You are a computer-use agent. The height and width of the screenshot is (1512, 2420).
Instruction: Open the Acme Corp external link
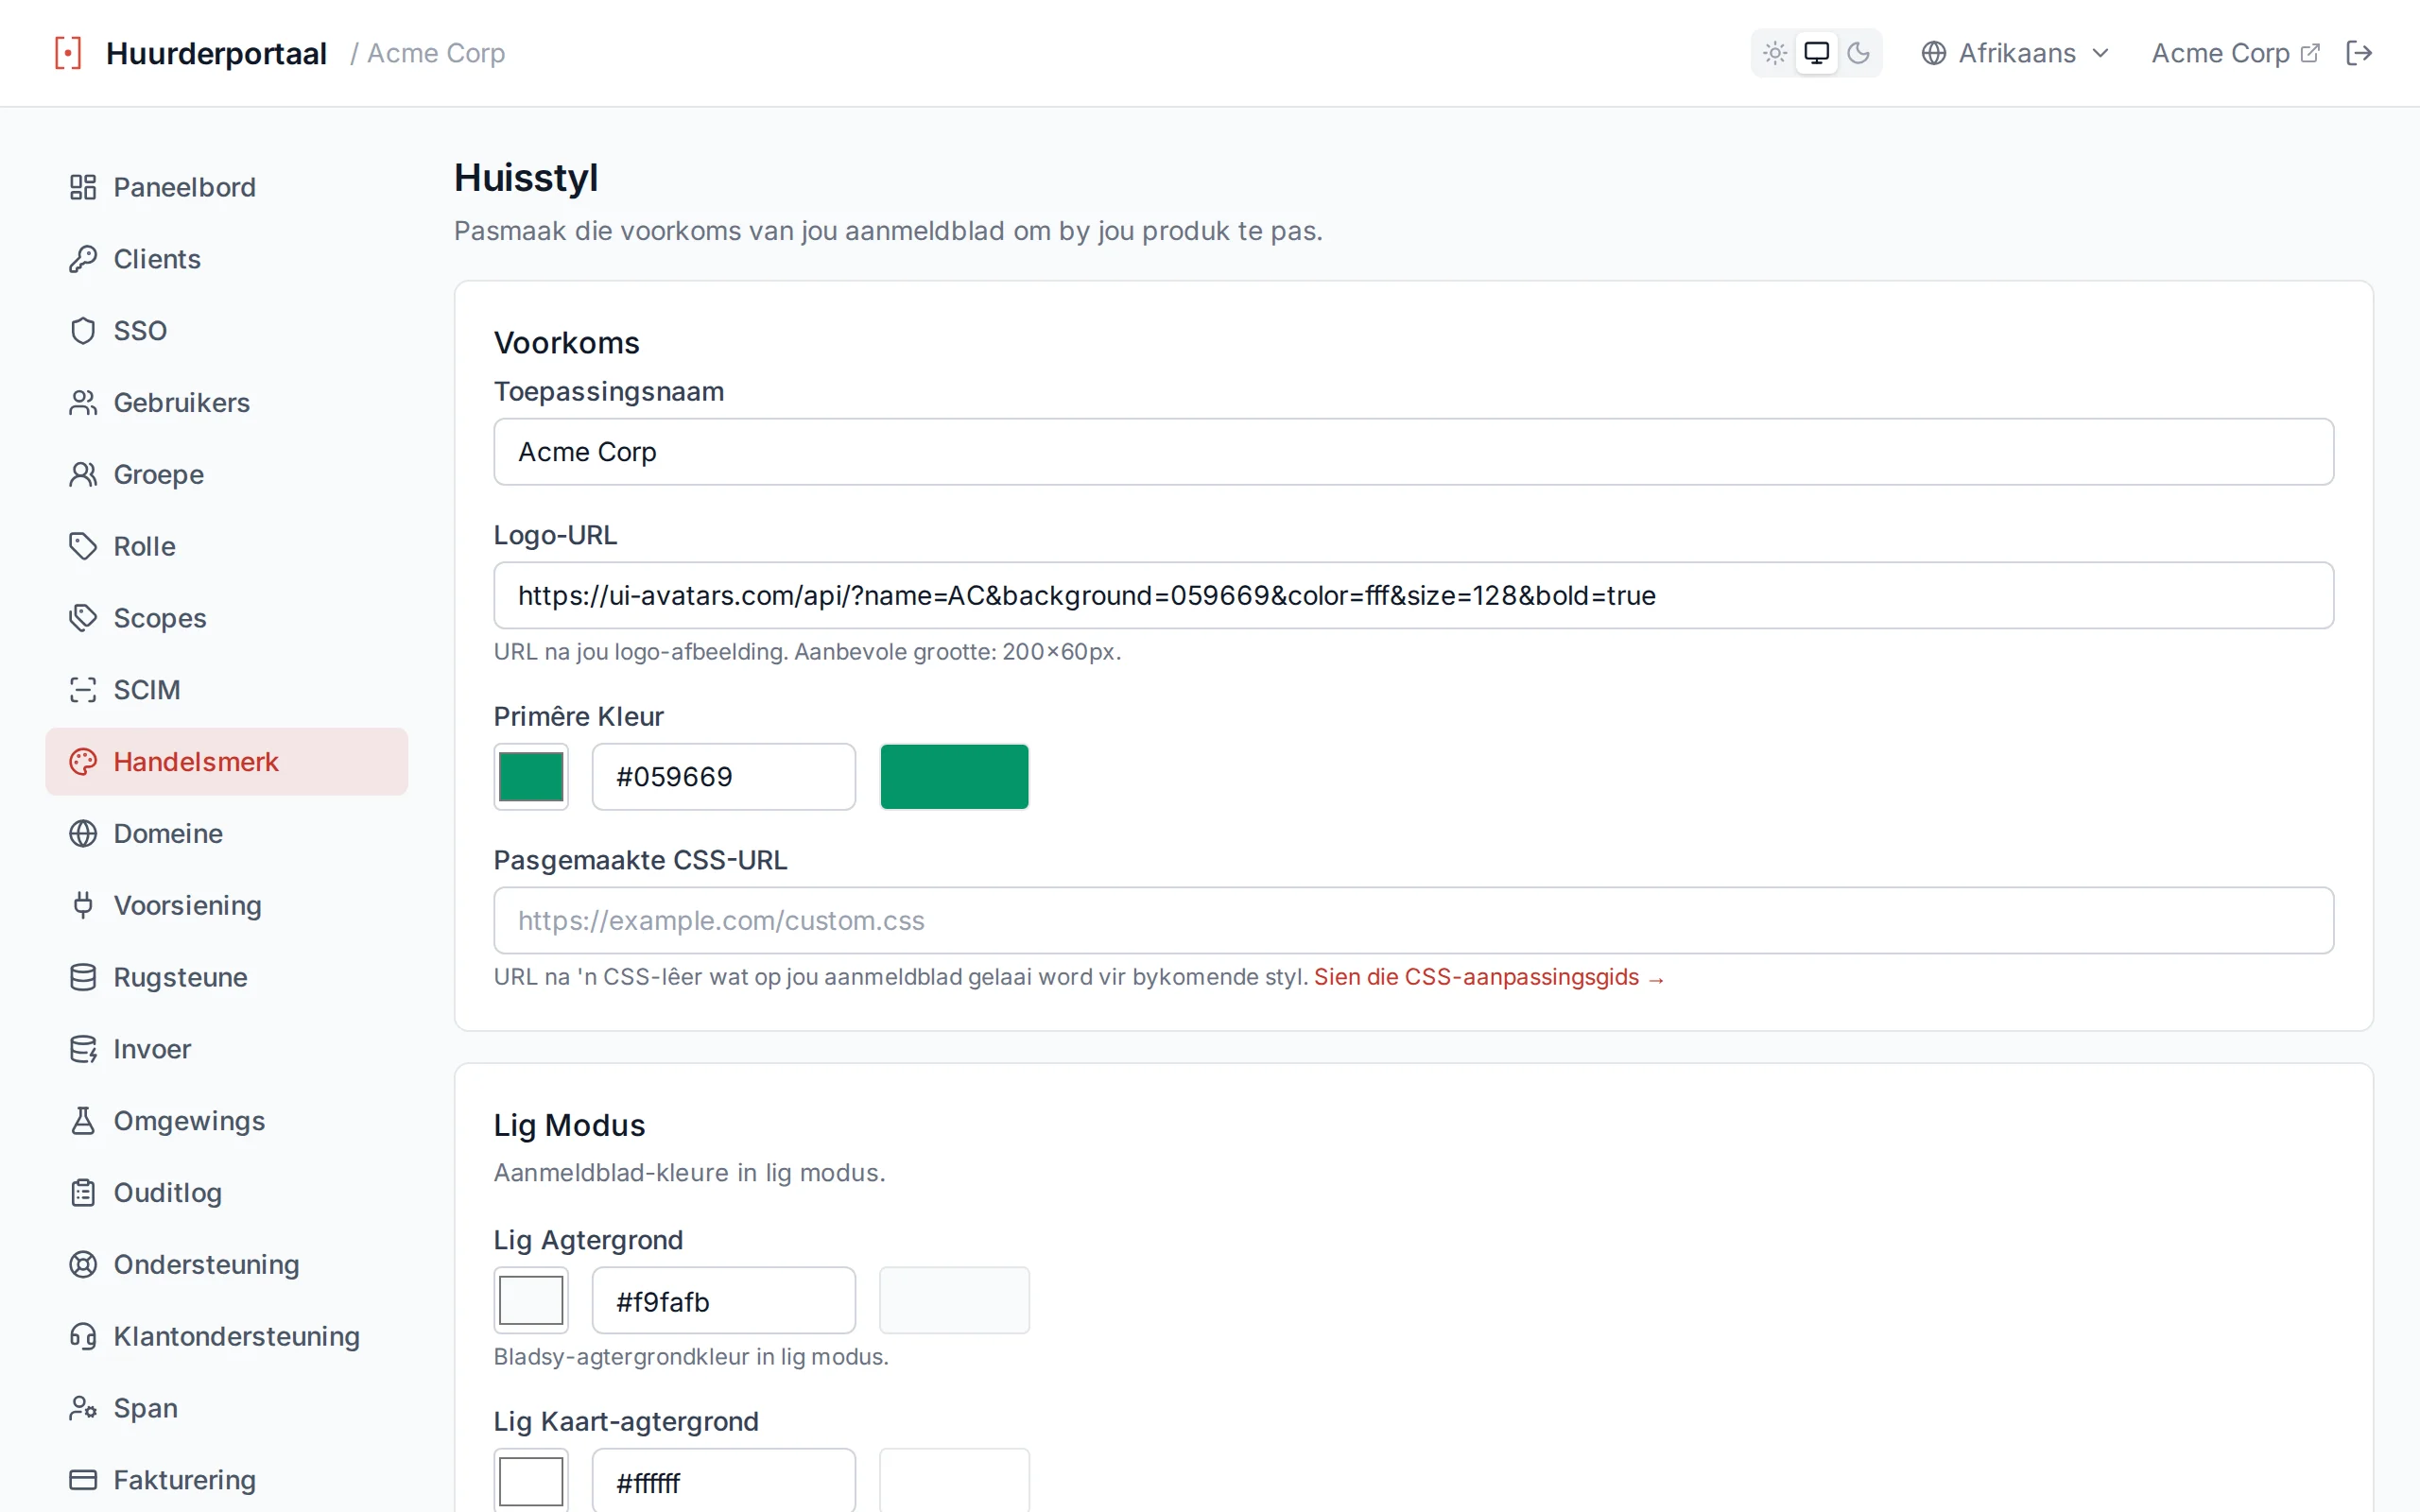[2235, 53]
